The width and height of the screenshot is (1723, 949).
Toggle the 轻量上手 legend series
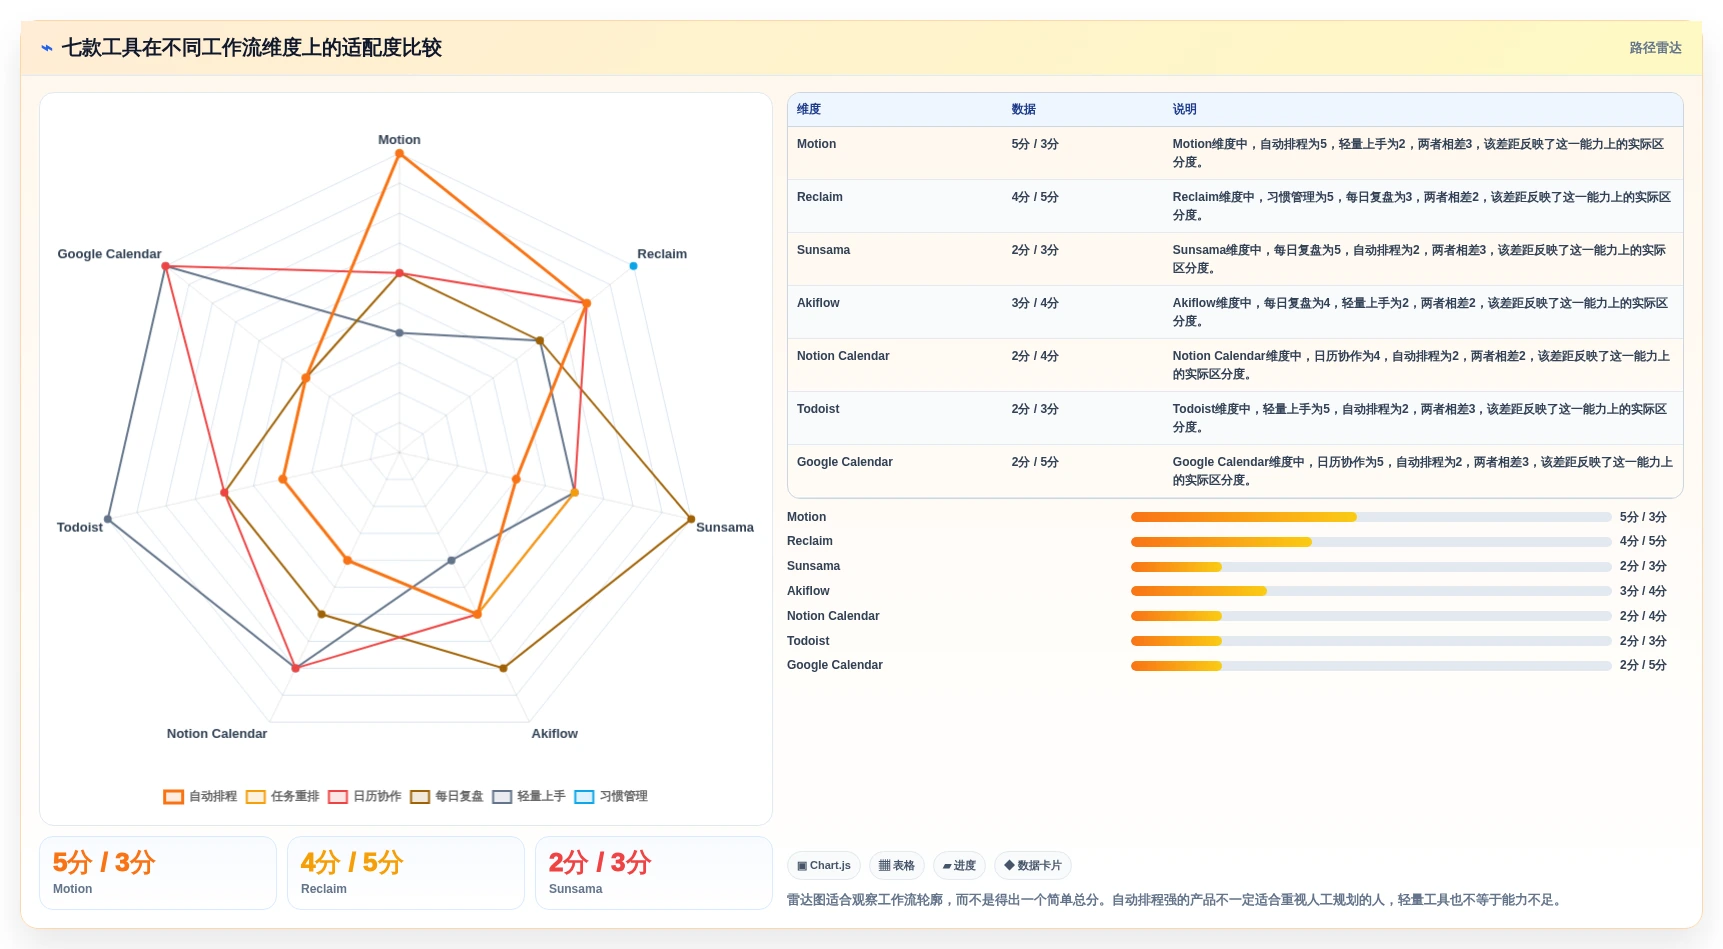pos(529,797)
